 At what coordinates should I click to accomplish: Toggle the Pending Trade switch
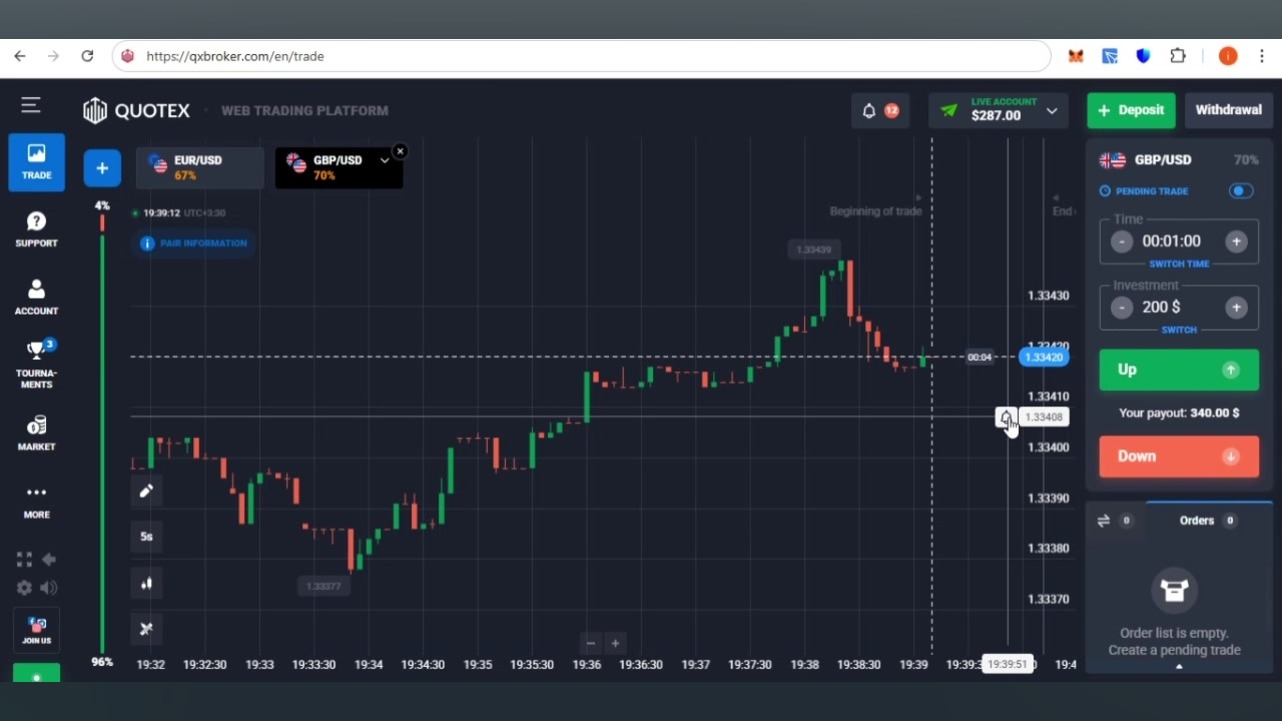click(1241, 191)
